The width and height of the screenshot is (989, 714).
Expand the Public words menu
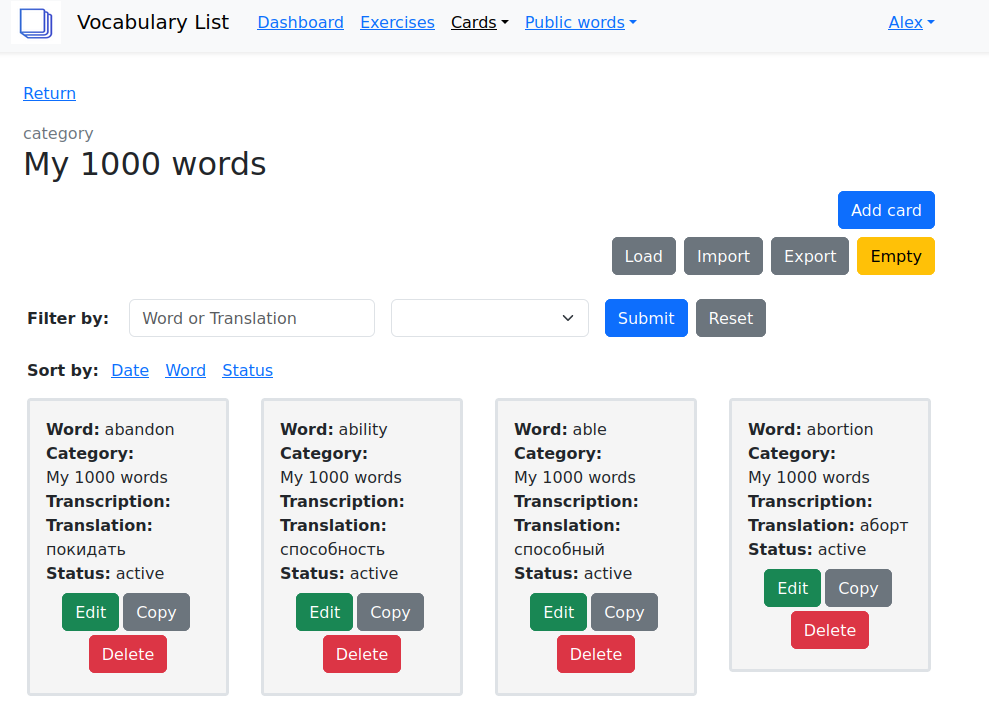(580, 22)
